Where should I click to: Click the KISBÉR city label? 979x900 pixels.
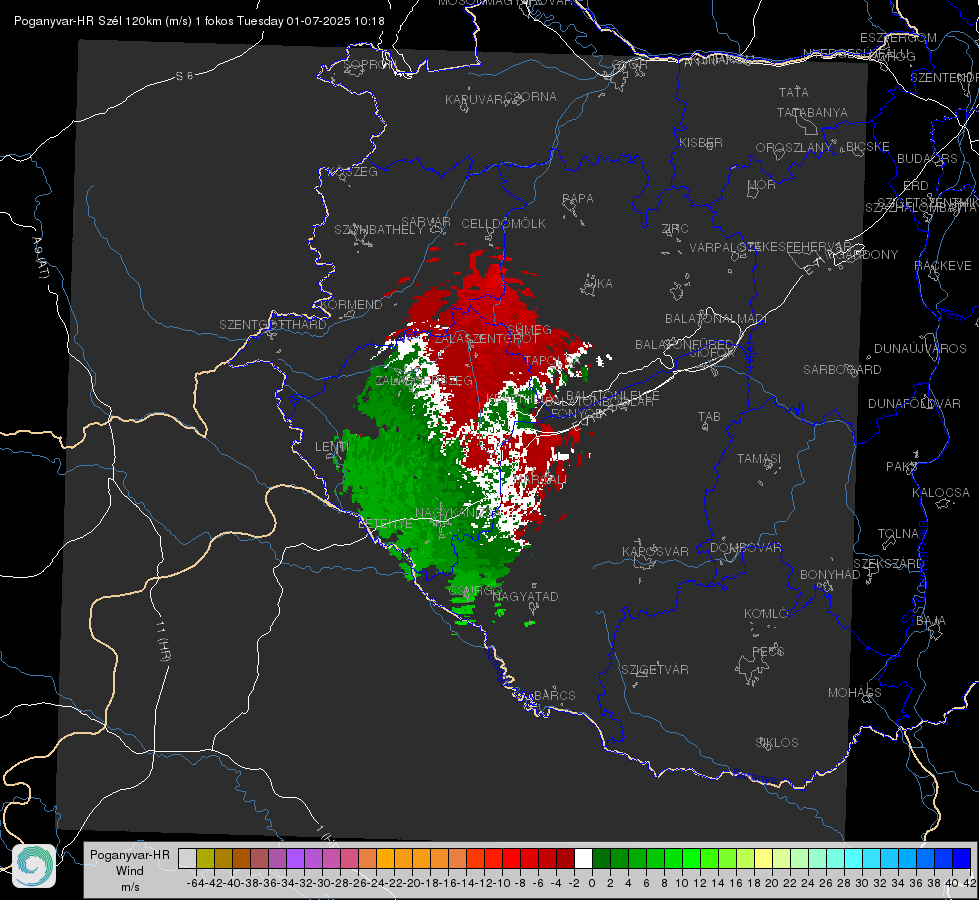tap(701, 143)
